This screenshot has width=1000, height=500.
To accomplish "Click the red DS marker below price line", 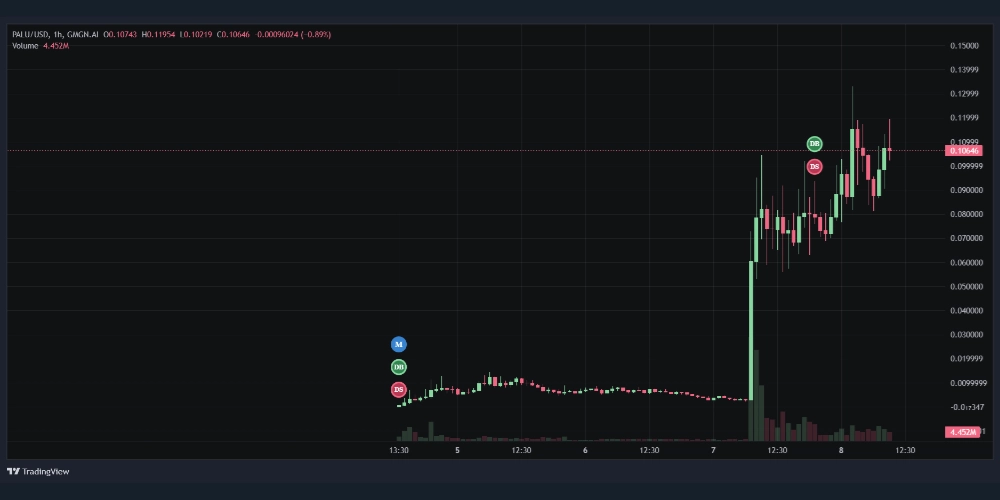I will point(814,166).
